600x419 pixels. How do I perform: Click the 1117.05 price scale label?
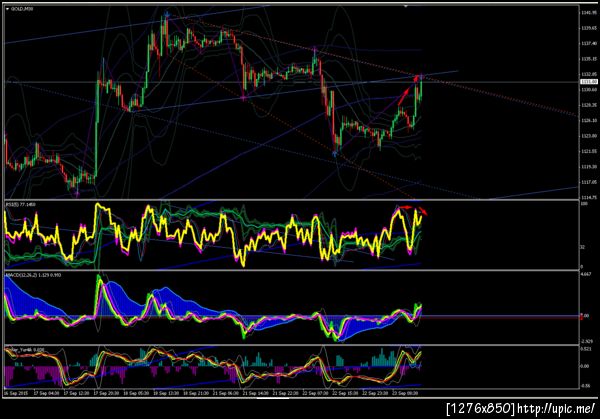coord(589,183)
